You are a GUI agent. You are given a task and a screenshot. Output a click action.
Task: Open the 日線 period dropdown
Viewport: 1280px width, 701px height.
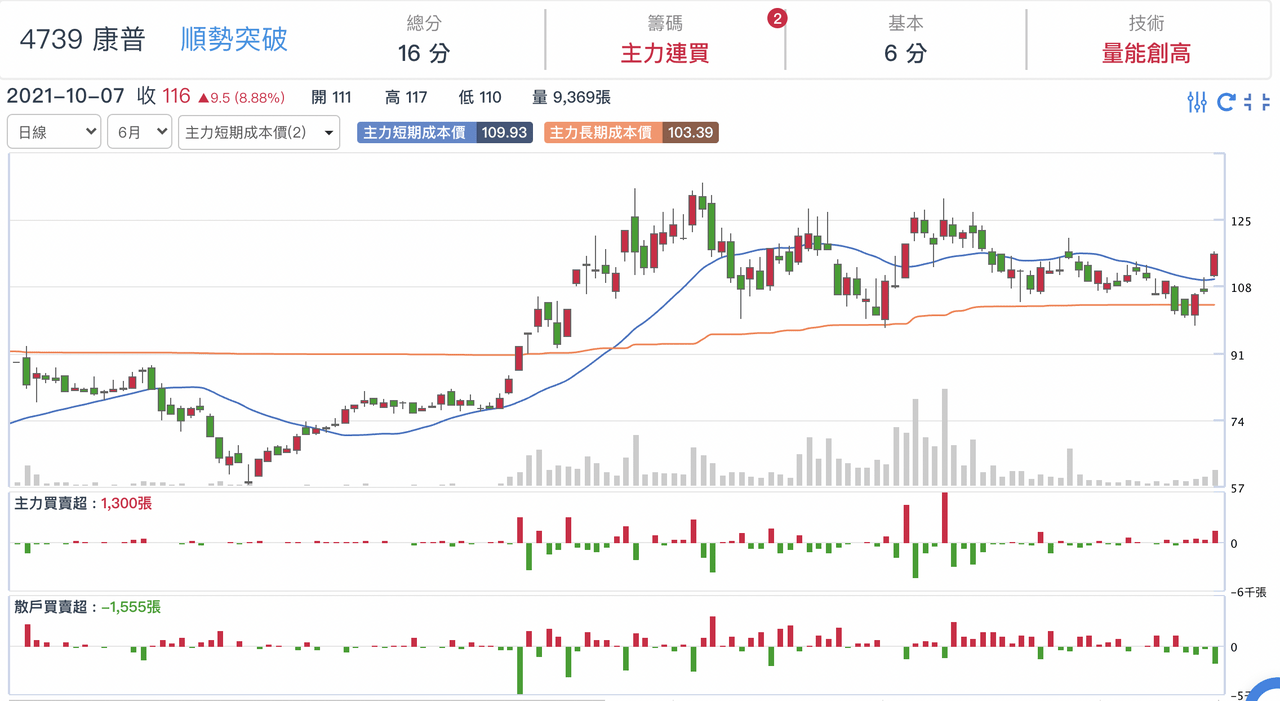pyautogui.click(x=54, y=132)
